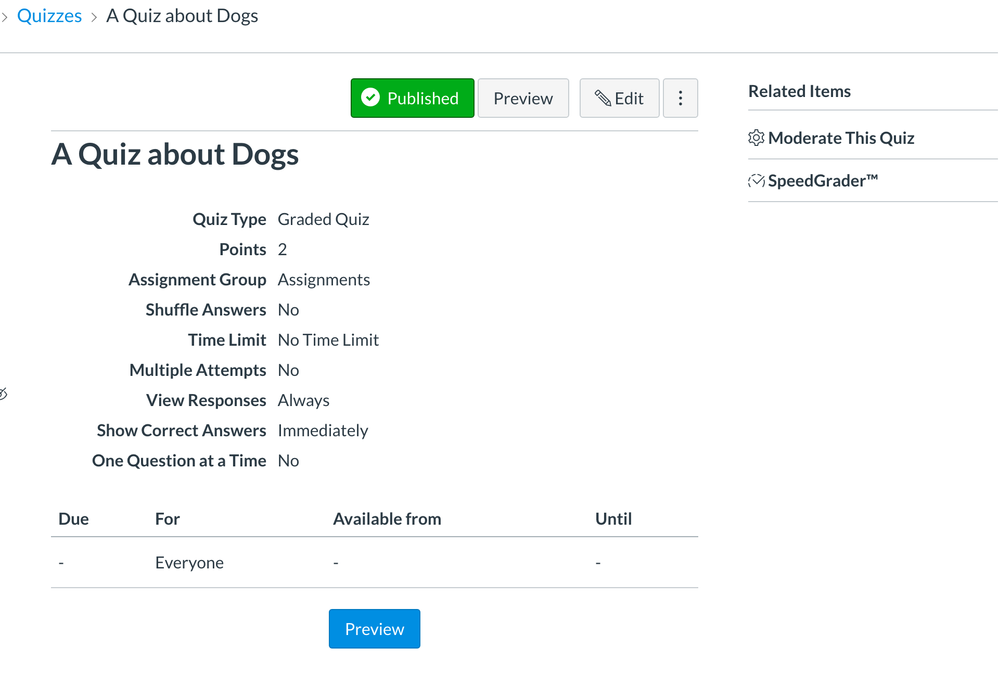The height and width of the screenshot is (680, 999).
Task: Click the 'Related Items' sidebar heading
Action: click(799, 91)
